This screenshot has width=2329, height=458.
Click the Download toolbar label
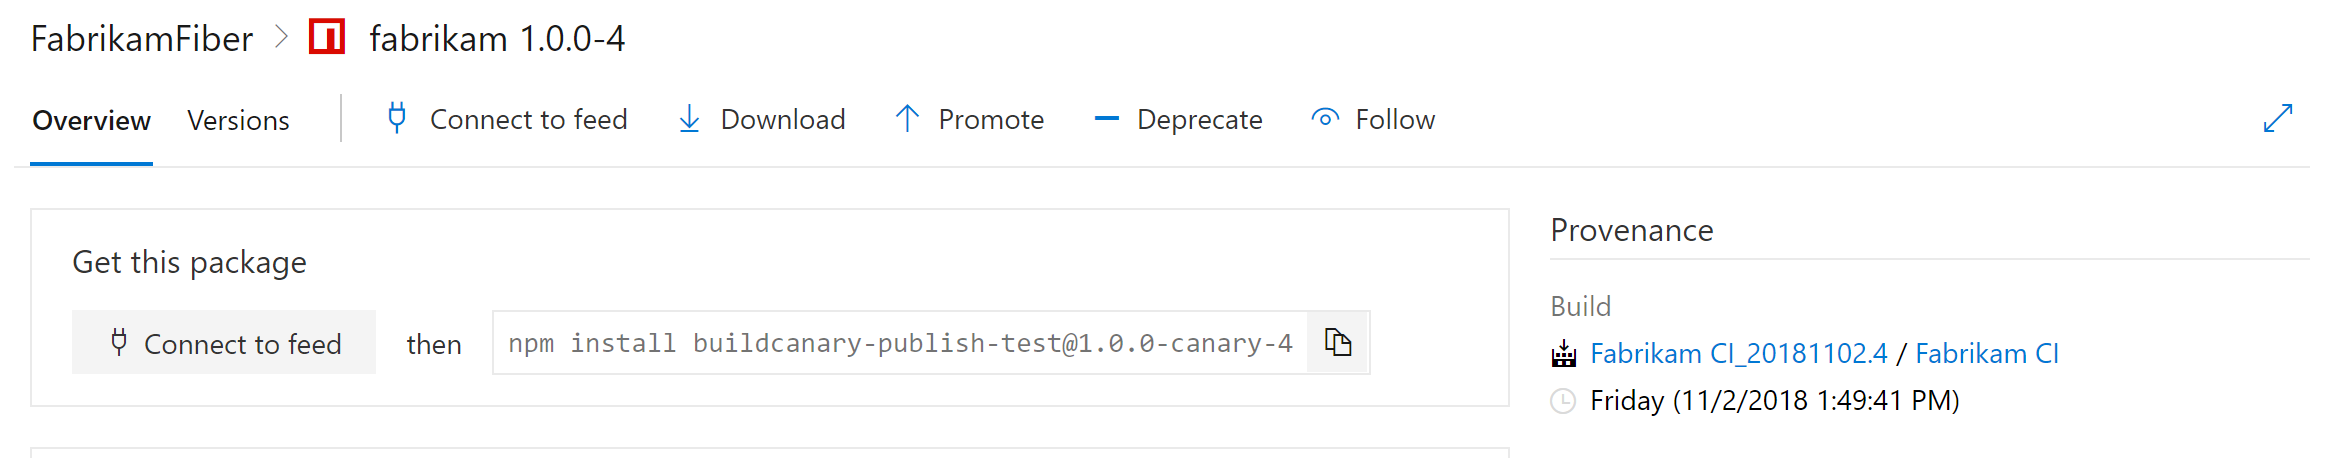(783, 119)
